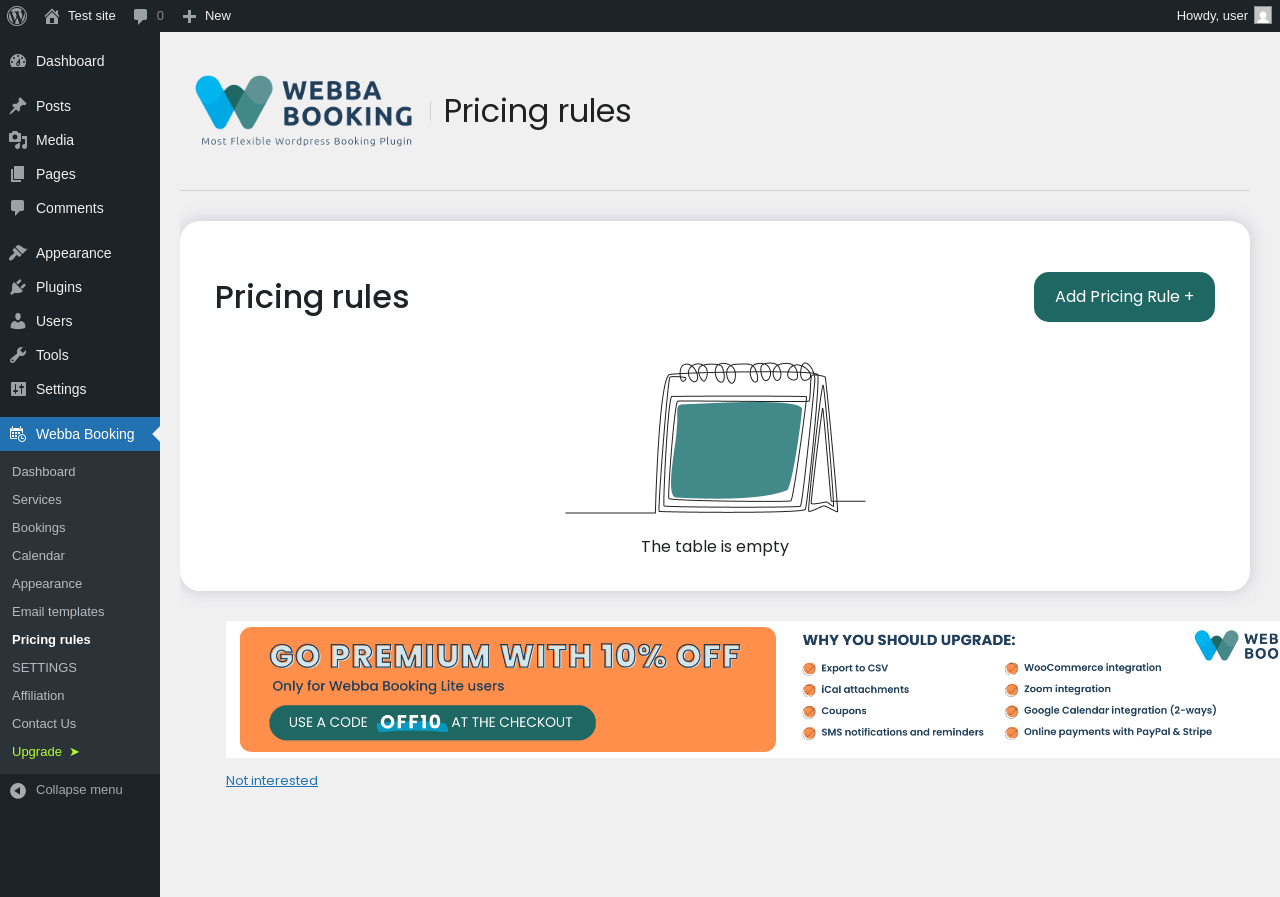Screen dimensions: 1280x897
Task: Select the Plugins plug icon
Action: [x=18, y=287]
